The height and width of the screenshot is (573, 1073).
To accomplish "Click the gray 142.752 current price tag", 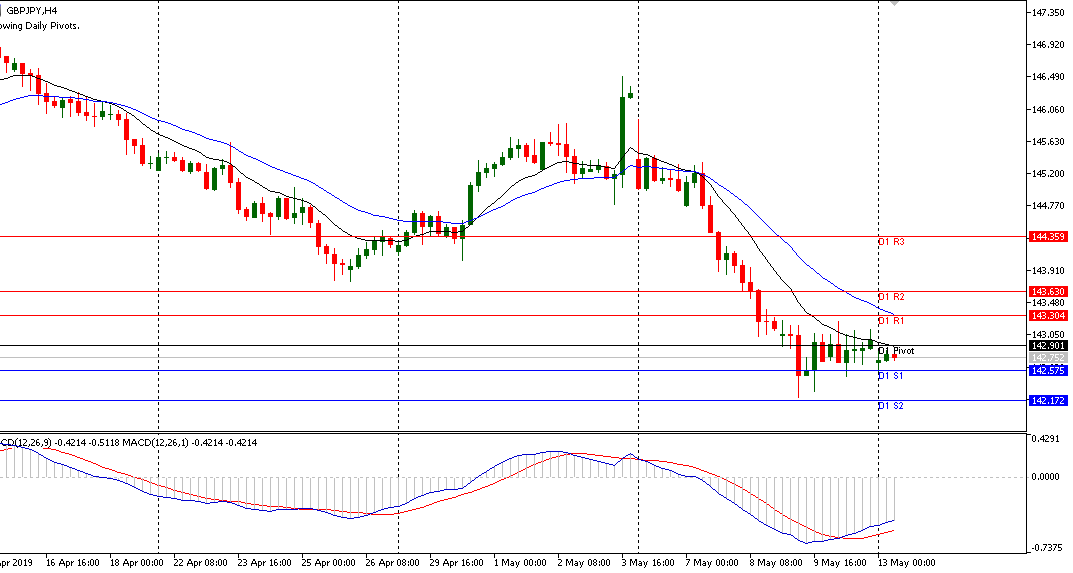I will (1048, 358).
